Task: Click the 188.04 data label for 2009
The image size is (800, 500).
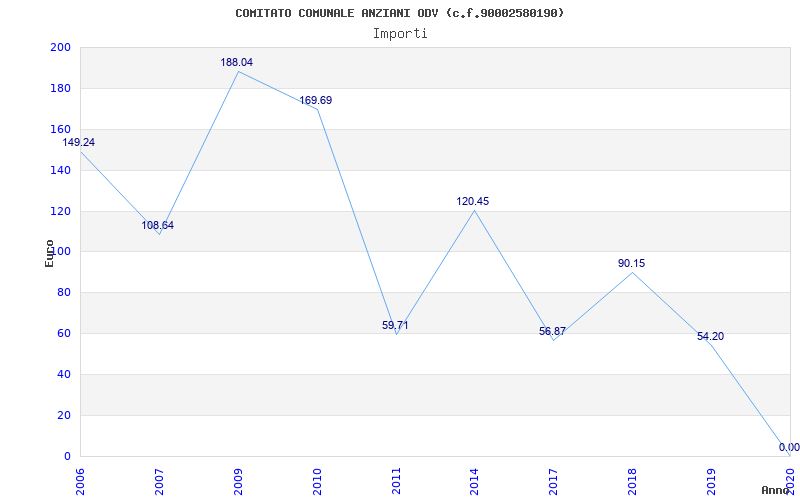Action: click(x=236, y=62)
